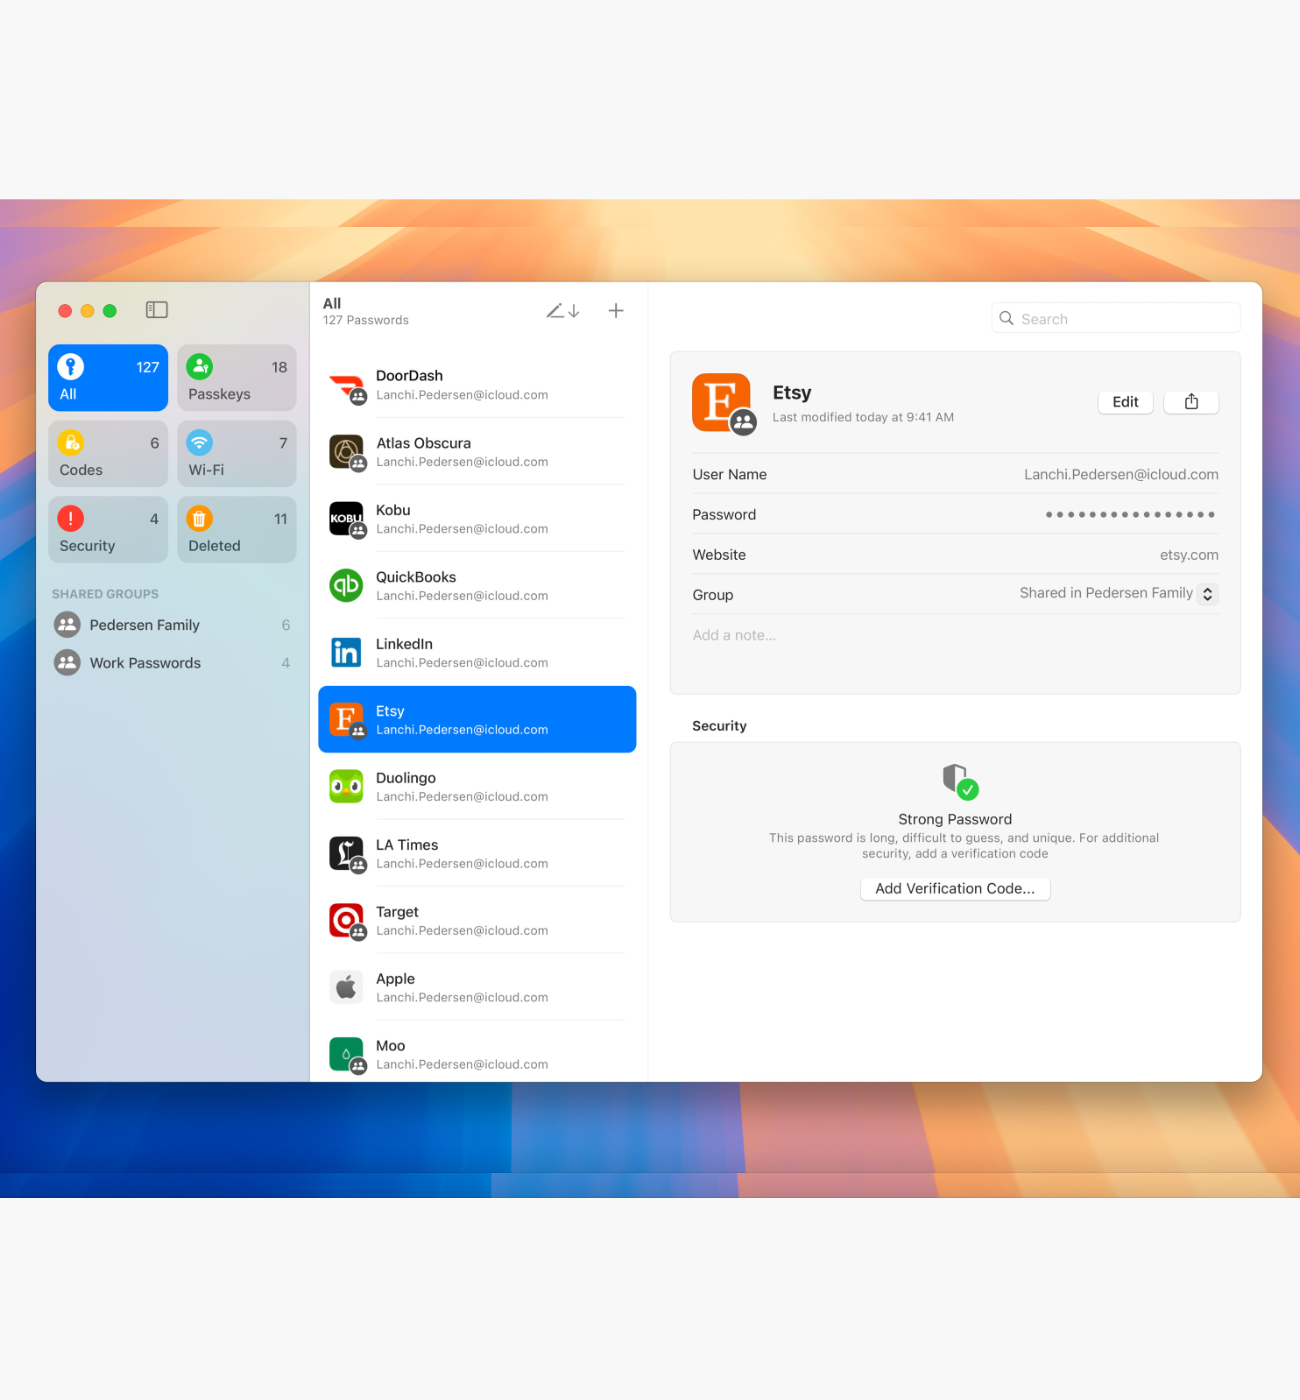Add a new password with plus icon

point(616,311)
